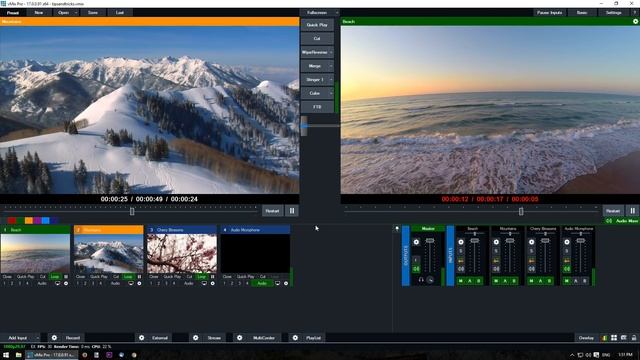Open Beach input settings gear
This screenshot has width=640, height=360.
66,283
